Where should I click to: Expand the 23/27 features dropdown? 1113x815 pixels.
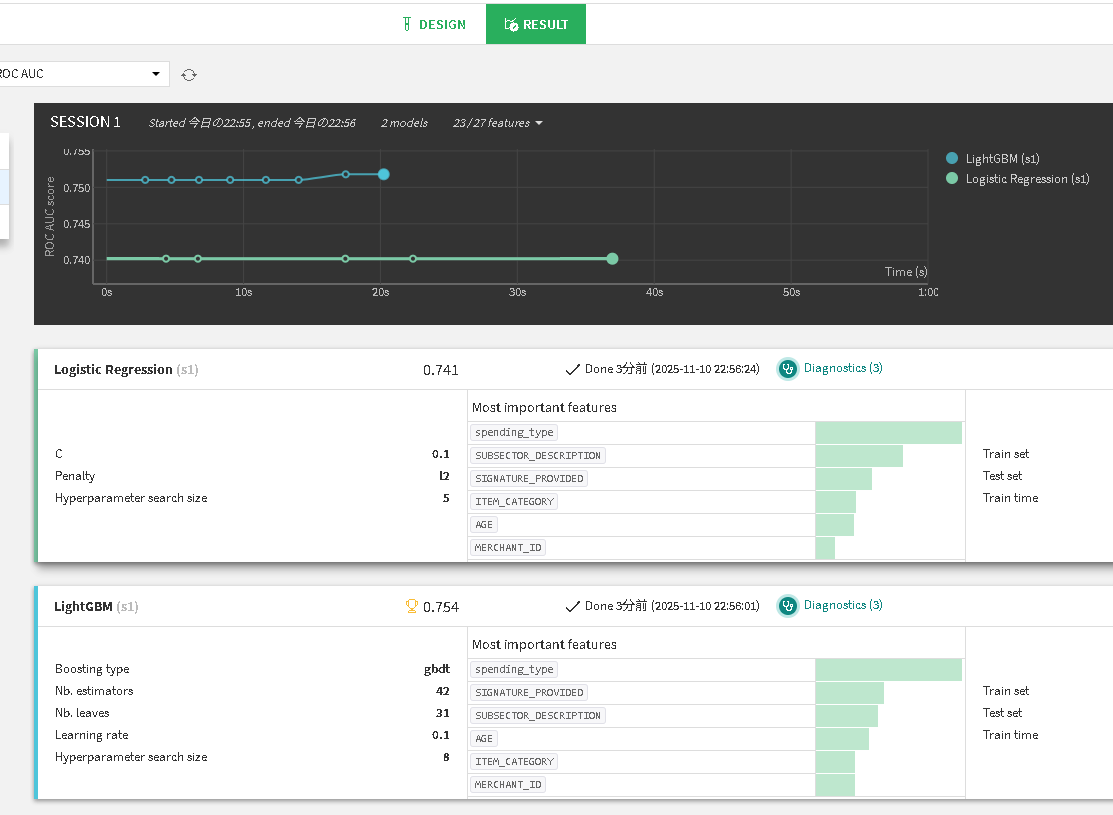pyautogui.click(x=497, y=123)
